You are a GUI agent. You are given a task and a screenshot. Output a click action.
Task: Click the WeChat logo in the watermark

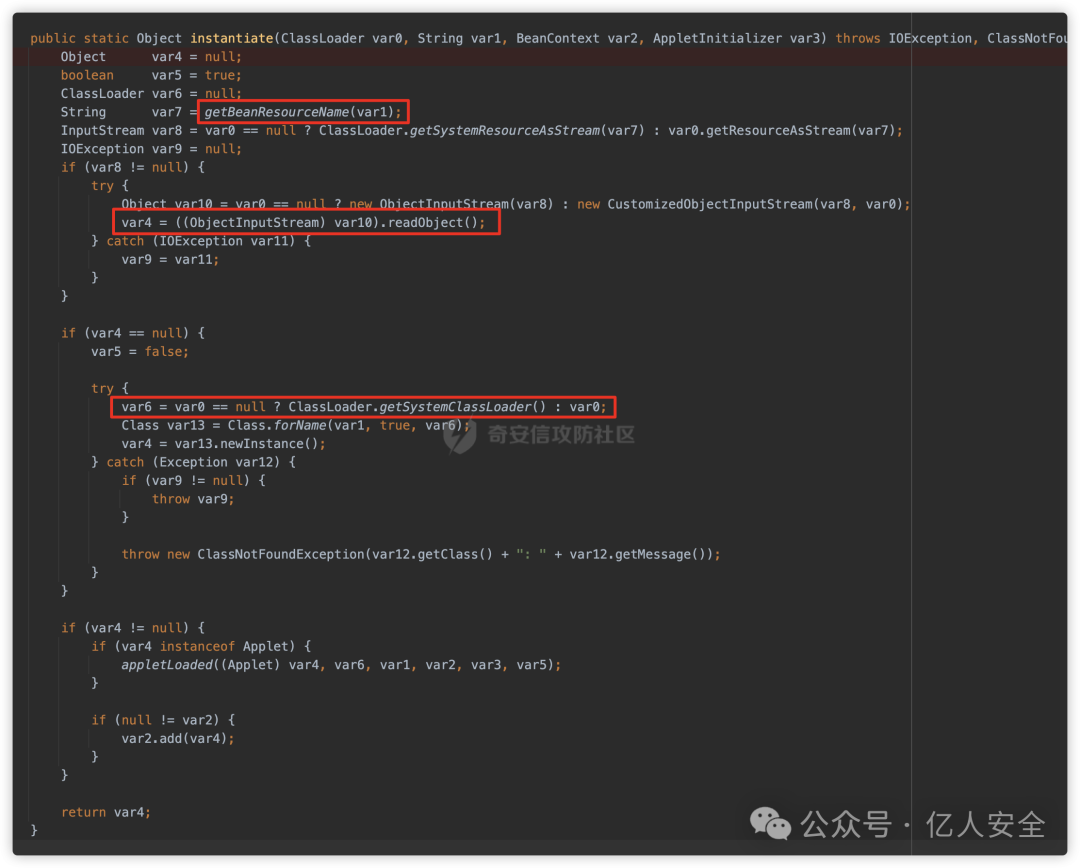click(x=770, y=824)
